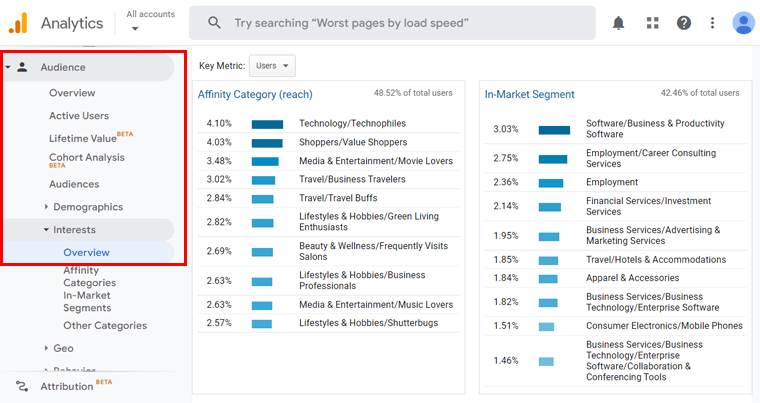This screenshot has height=403, width=760.
Task: Select the Employment row text
Action: coord(612,182)
